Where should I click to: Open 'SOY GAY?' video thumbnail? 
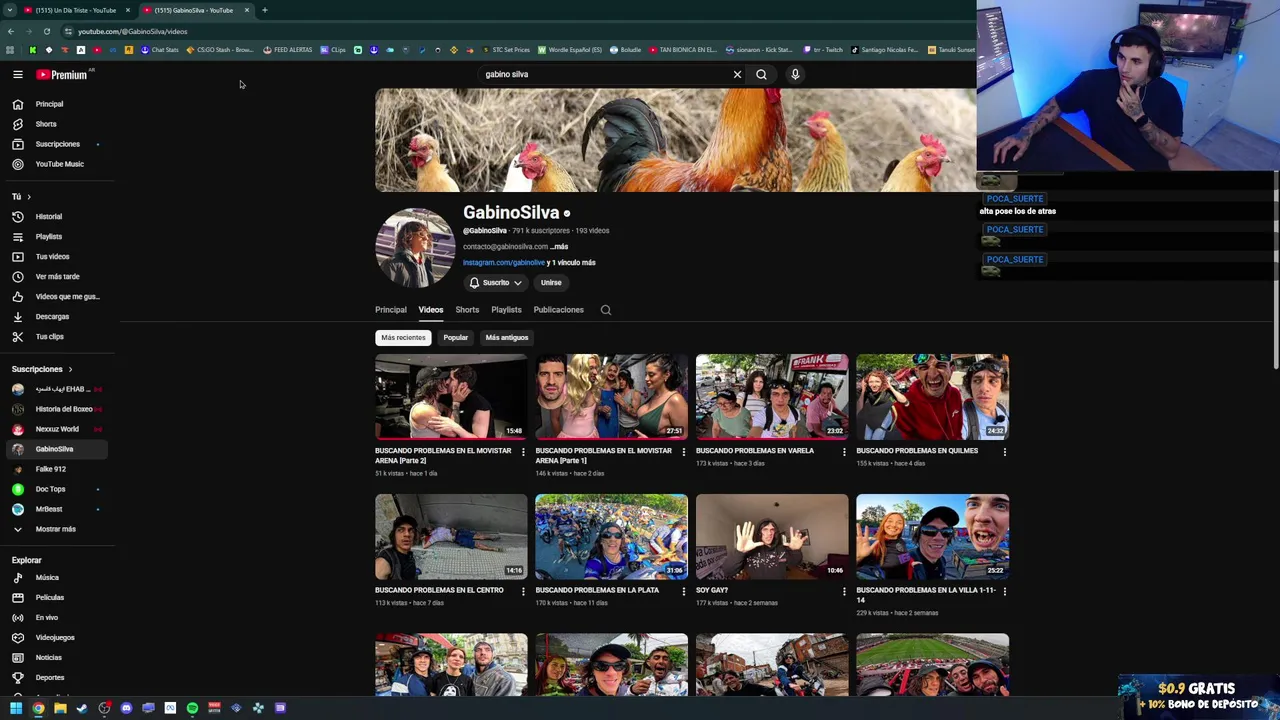point(772,537)
